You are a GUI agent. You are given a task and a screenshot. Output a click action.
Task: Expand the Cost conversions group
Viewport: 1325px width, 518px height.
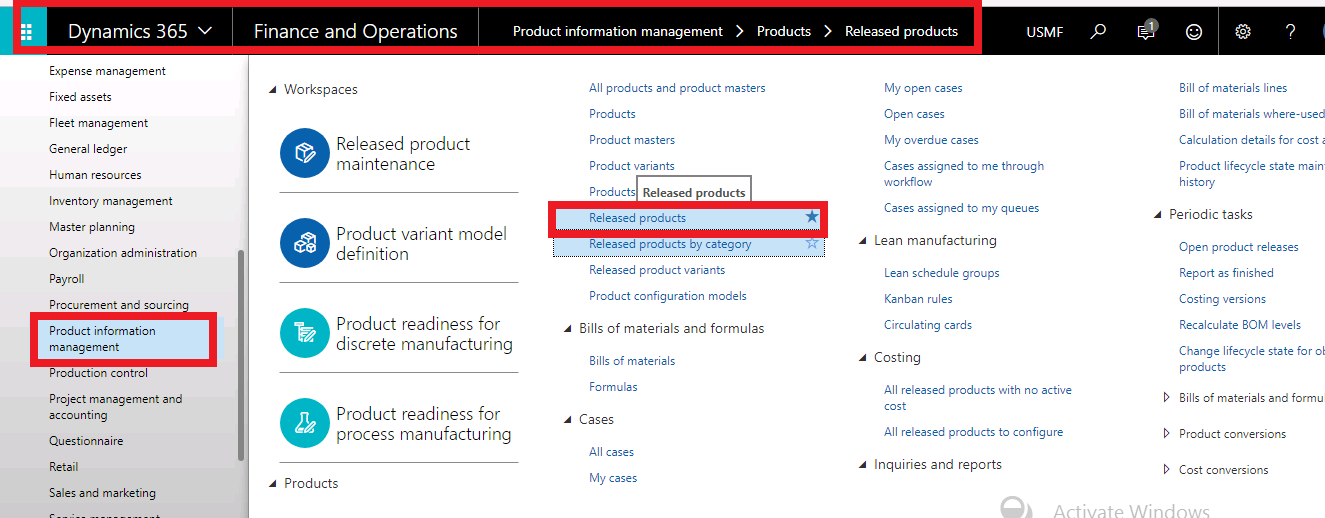click(1167, 470)
